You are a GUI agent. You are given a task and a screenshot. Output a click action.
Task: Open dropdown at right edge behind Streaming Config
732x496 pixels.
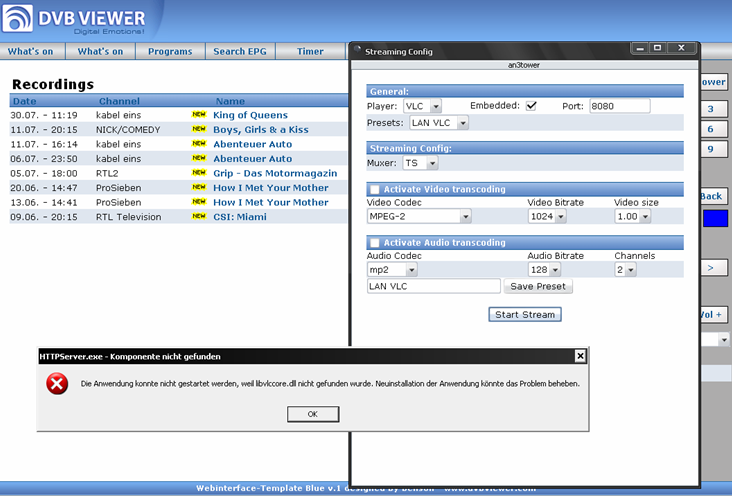coord(724,340)
